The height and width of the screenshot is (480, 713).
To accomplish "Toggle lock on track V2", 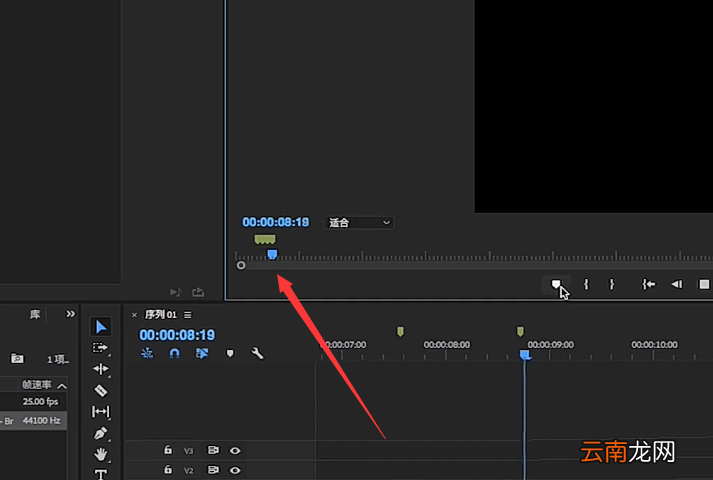I will (x=168, y=470).
